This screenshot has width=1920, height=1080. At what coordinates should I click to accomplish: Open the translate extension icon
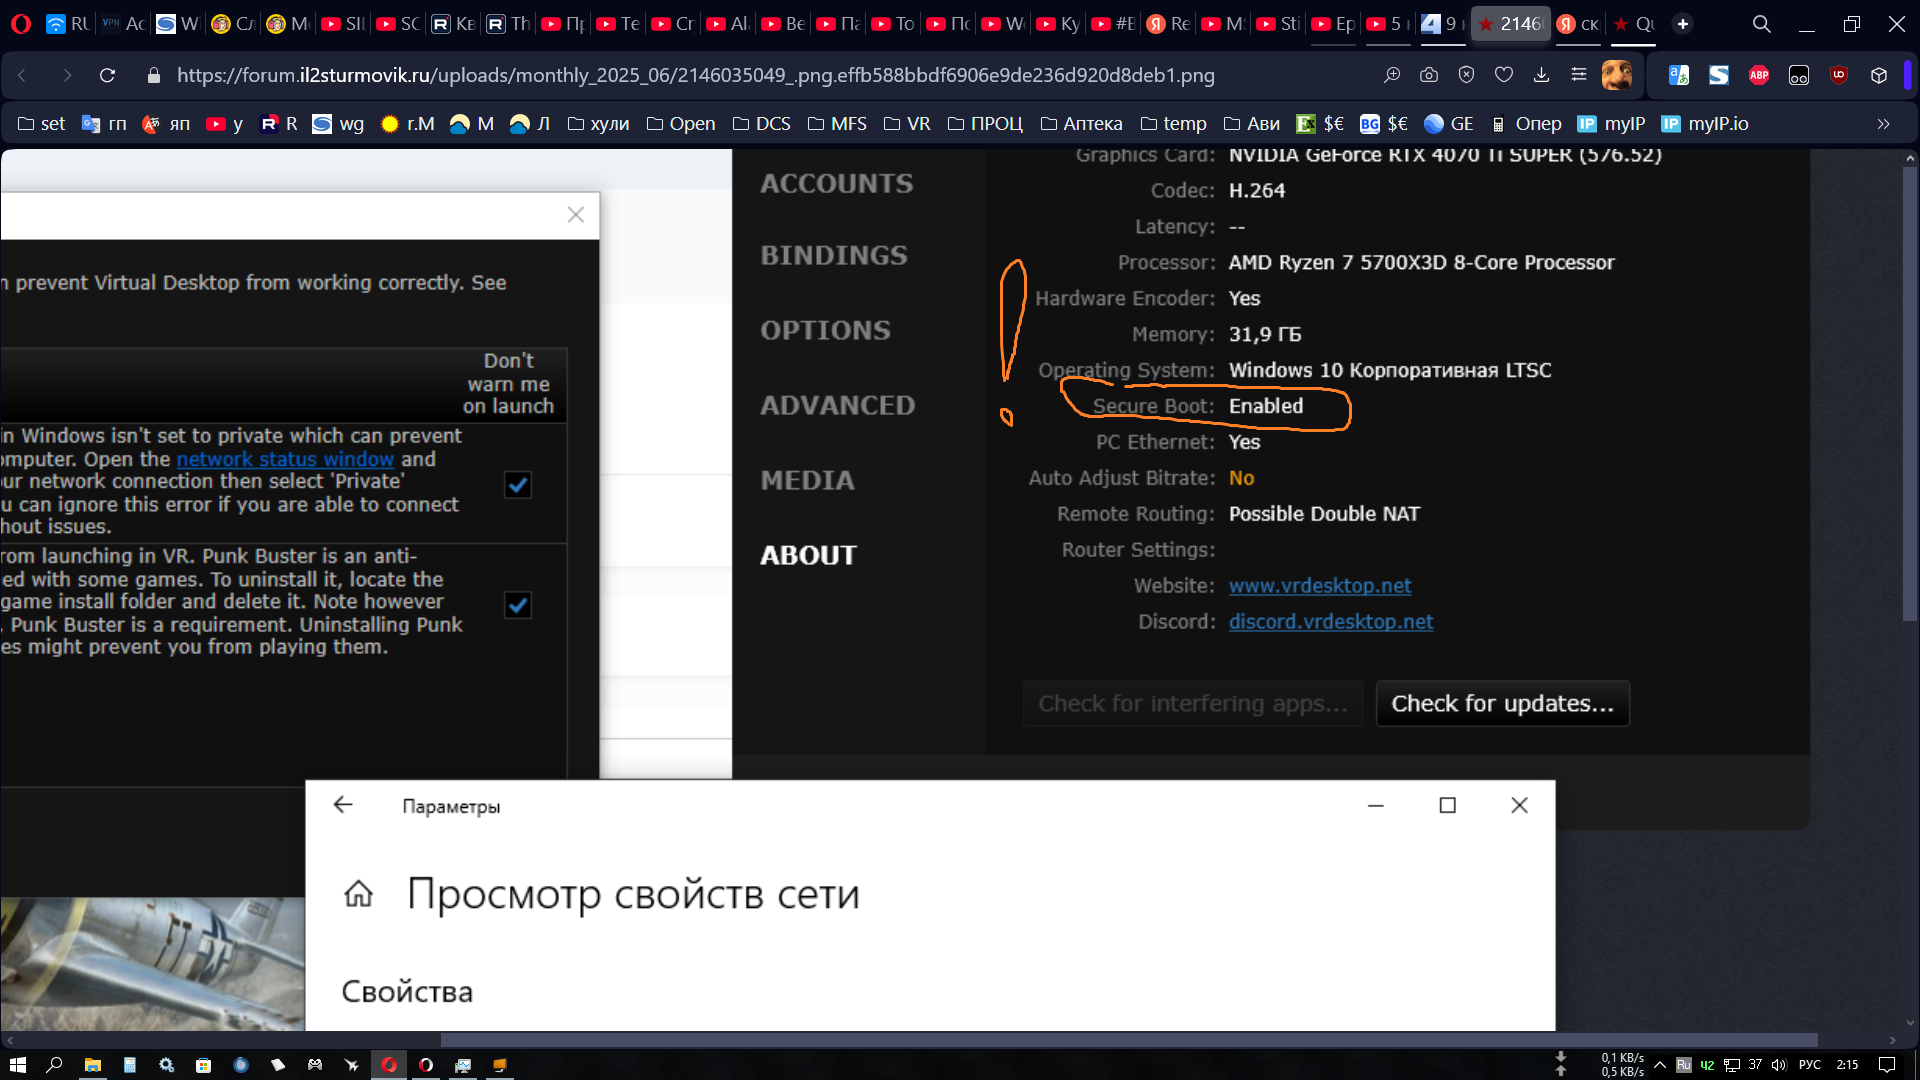point(1679,75)
